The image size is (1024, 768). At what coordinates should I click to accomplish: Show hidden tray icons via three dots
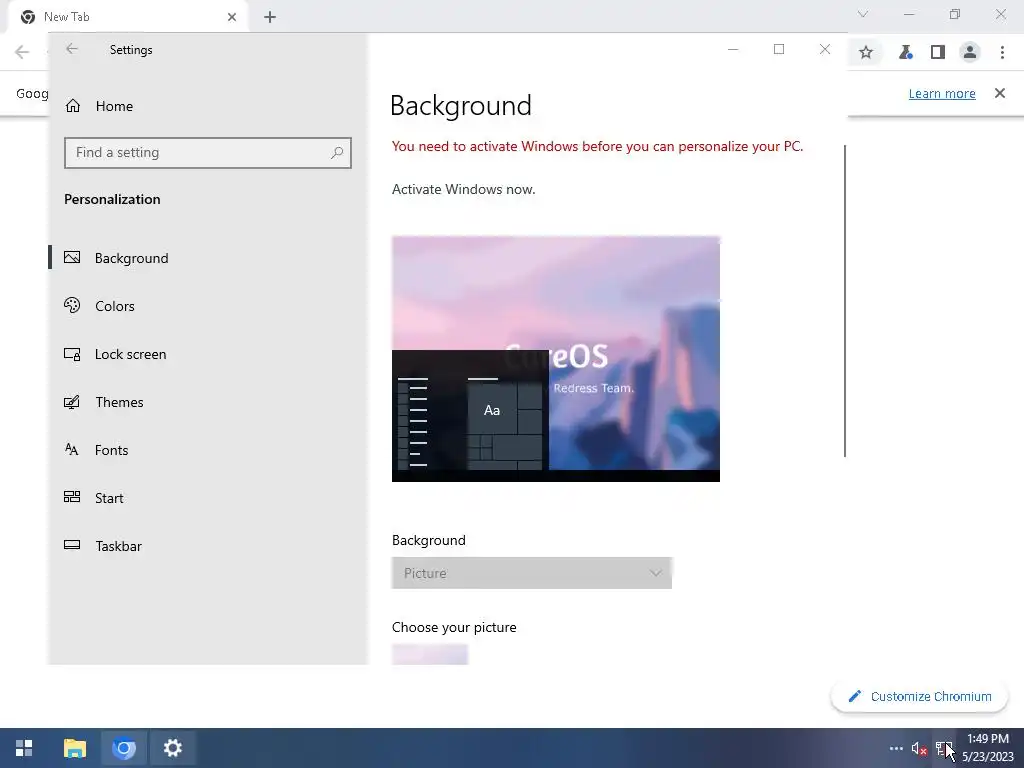coord(896,748)
